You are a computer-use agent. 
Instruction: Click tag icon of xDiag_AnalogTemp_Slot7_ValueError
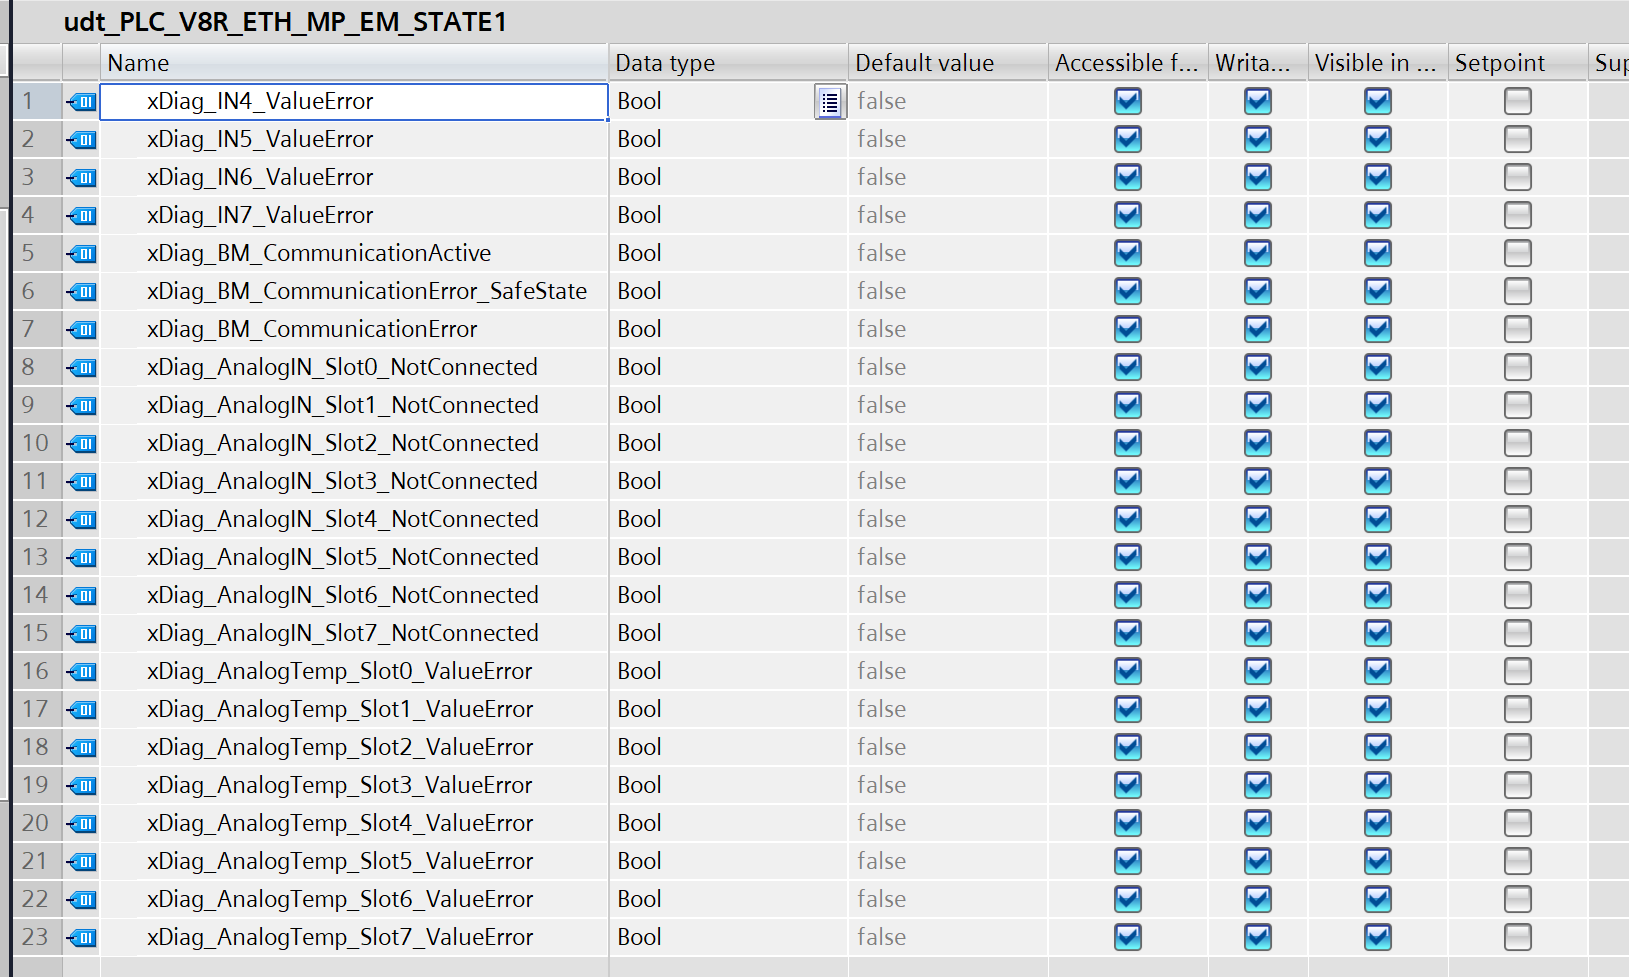click(82, 938)
